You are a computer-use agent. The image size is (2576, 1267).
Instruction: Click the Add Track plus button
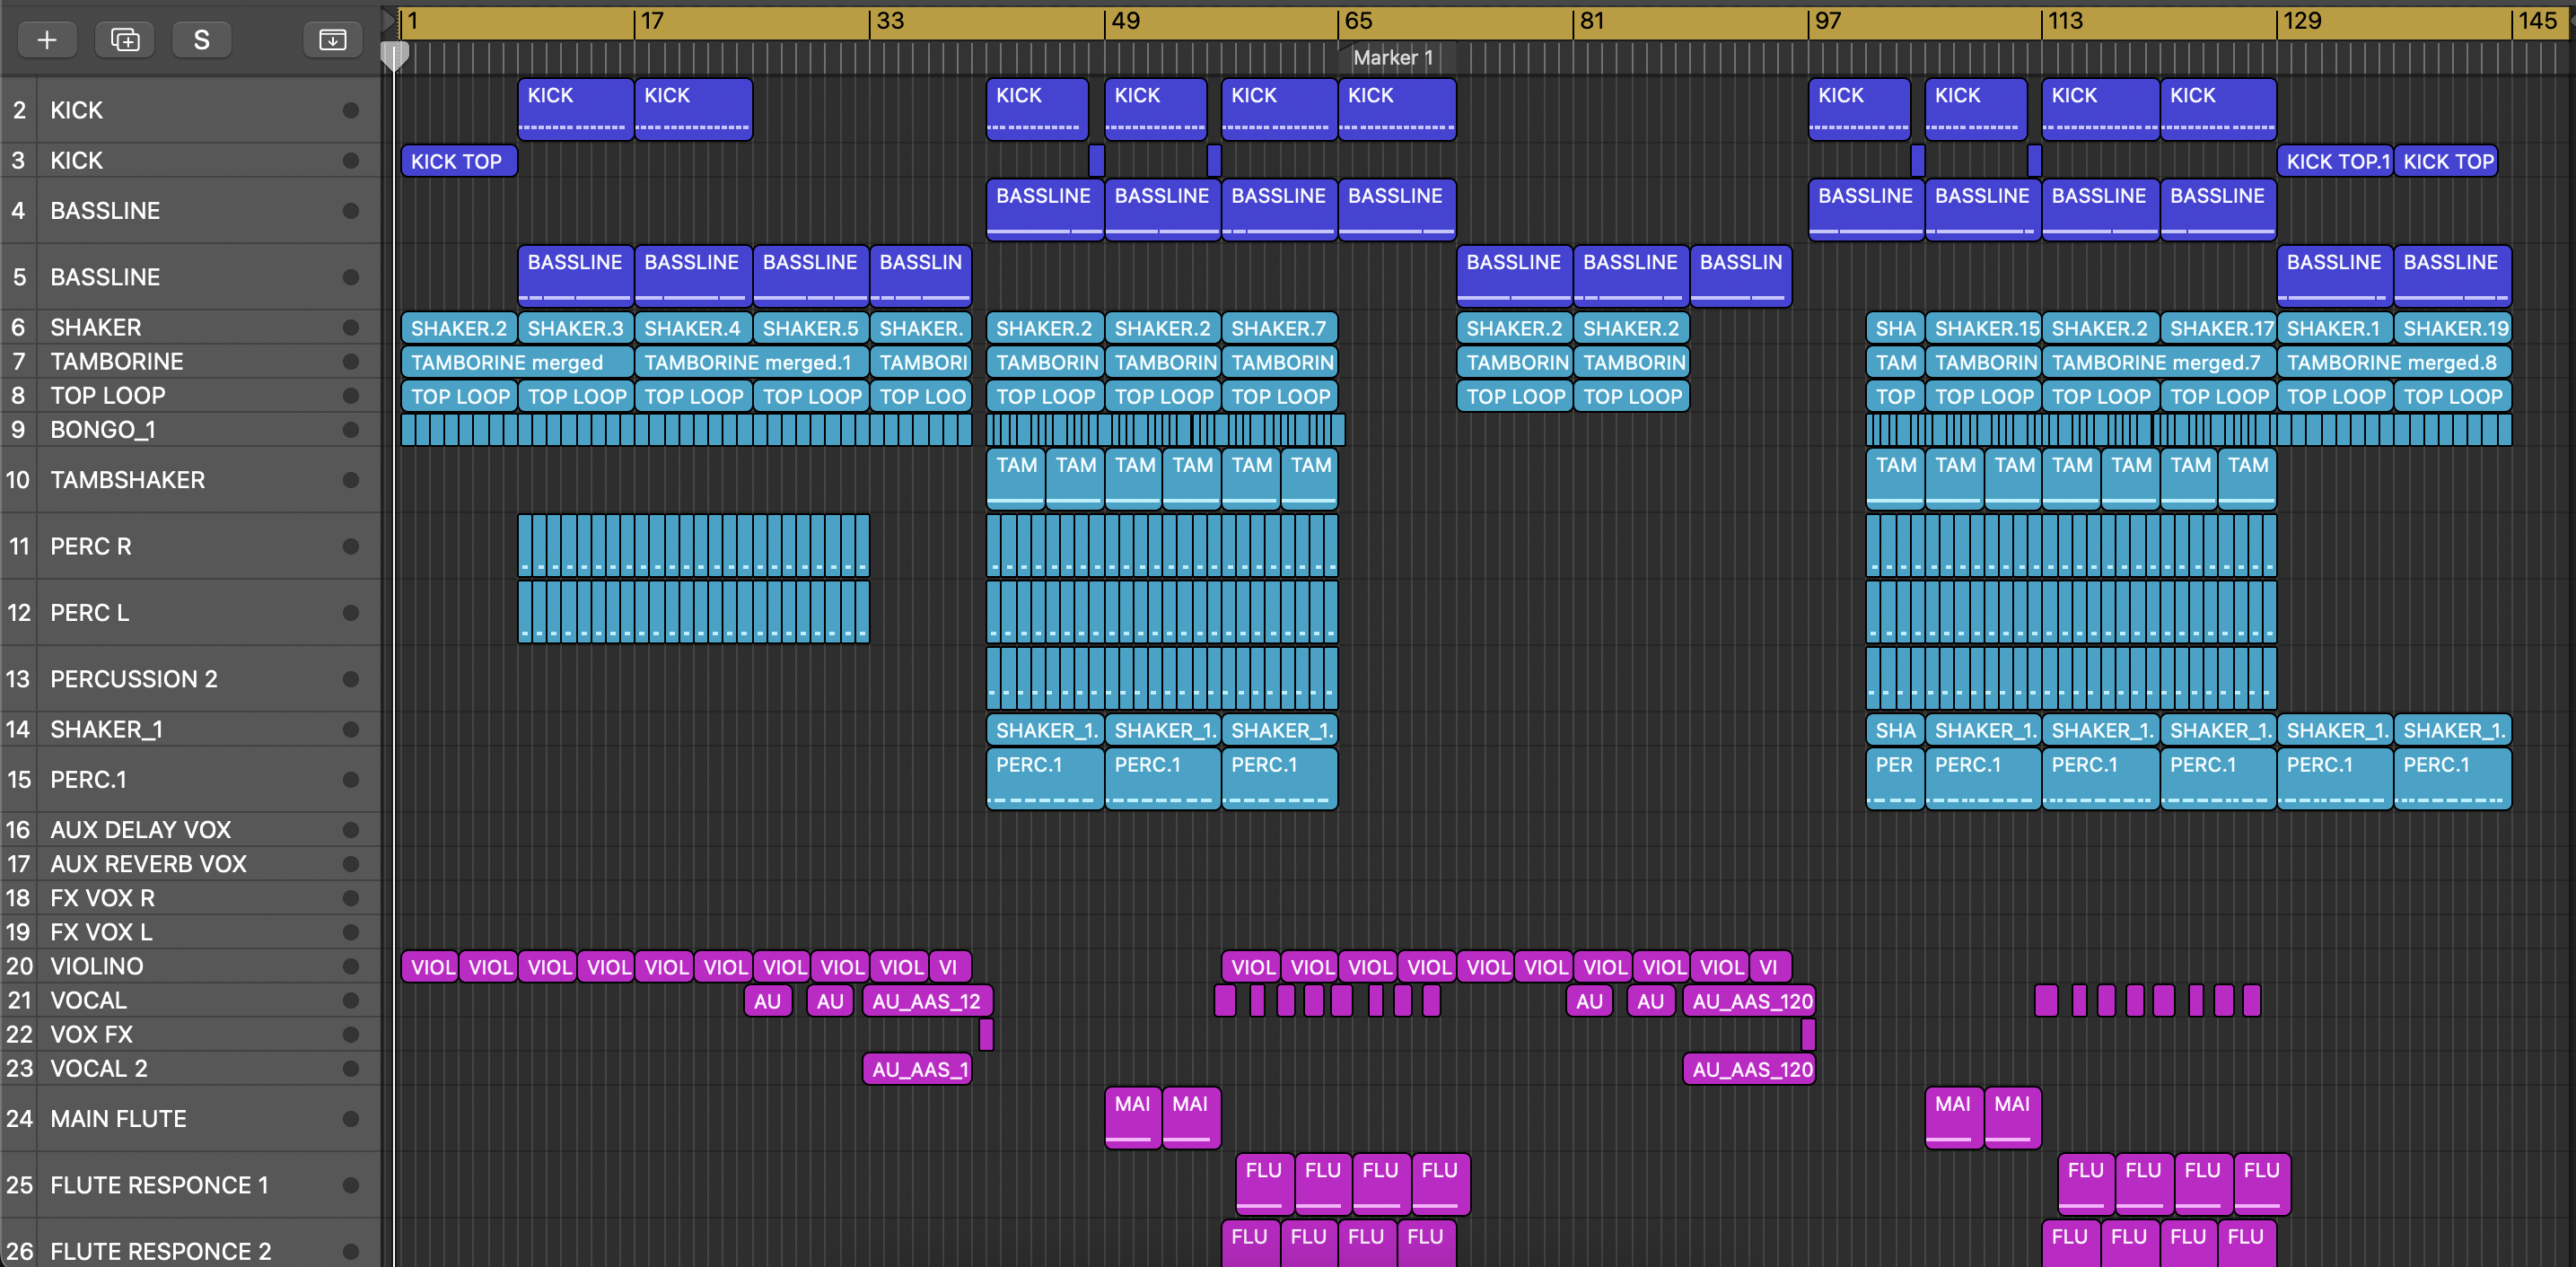click(x=47, y=40)
